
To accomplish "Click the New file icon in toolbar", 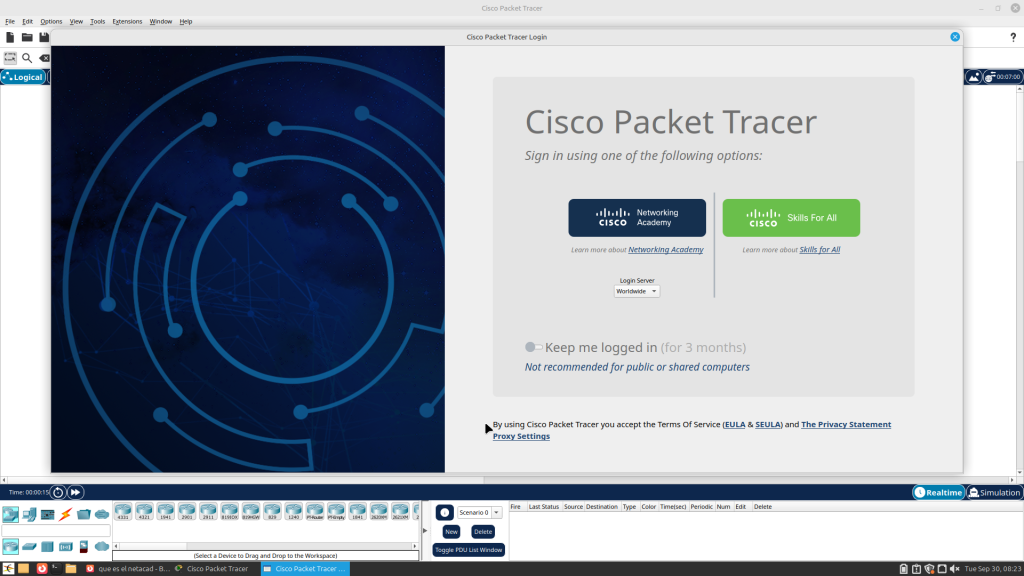I will [10, 38].
